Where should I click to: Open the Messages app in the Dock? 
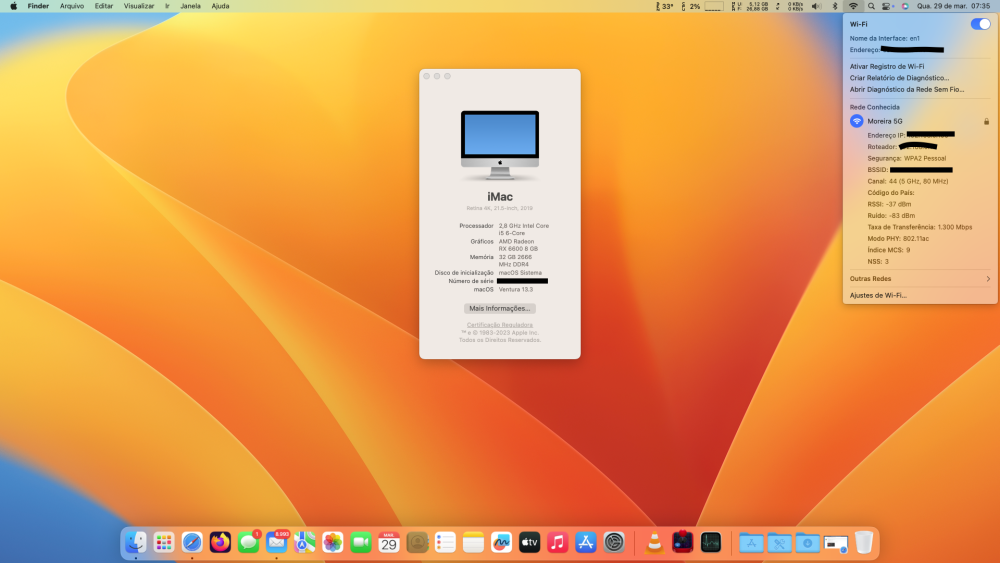coord(248,543)
